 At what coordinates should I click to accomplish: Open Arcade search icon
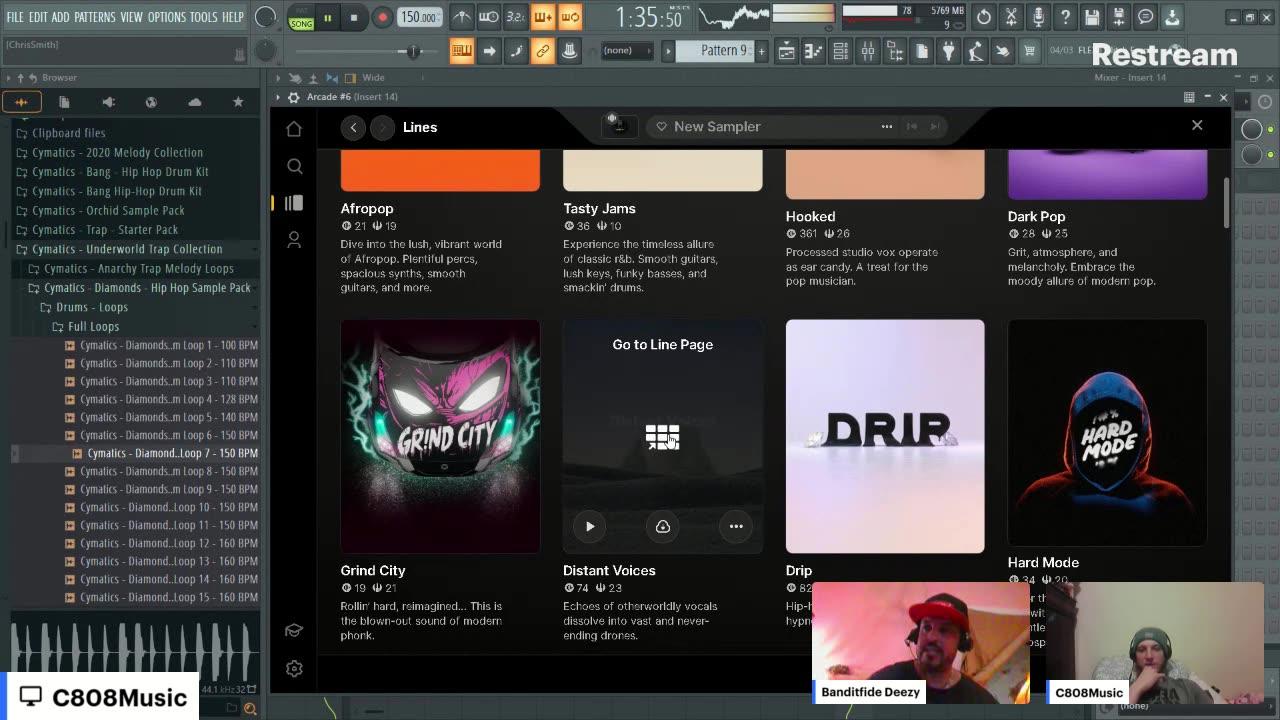pyautogui.click(x=294, y=166)
